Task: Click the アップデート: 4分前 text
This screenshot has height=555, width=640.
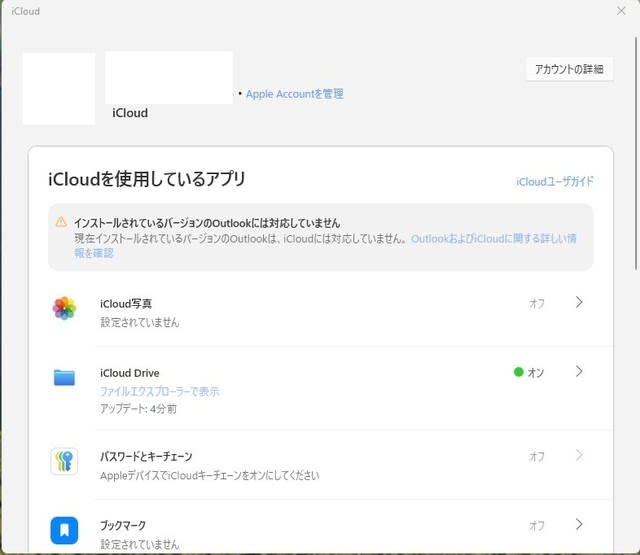Action: coord(138,409)
